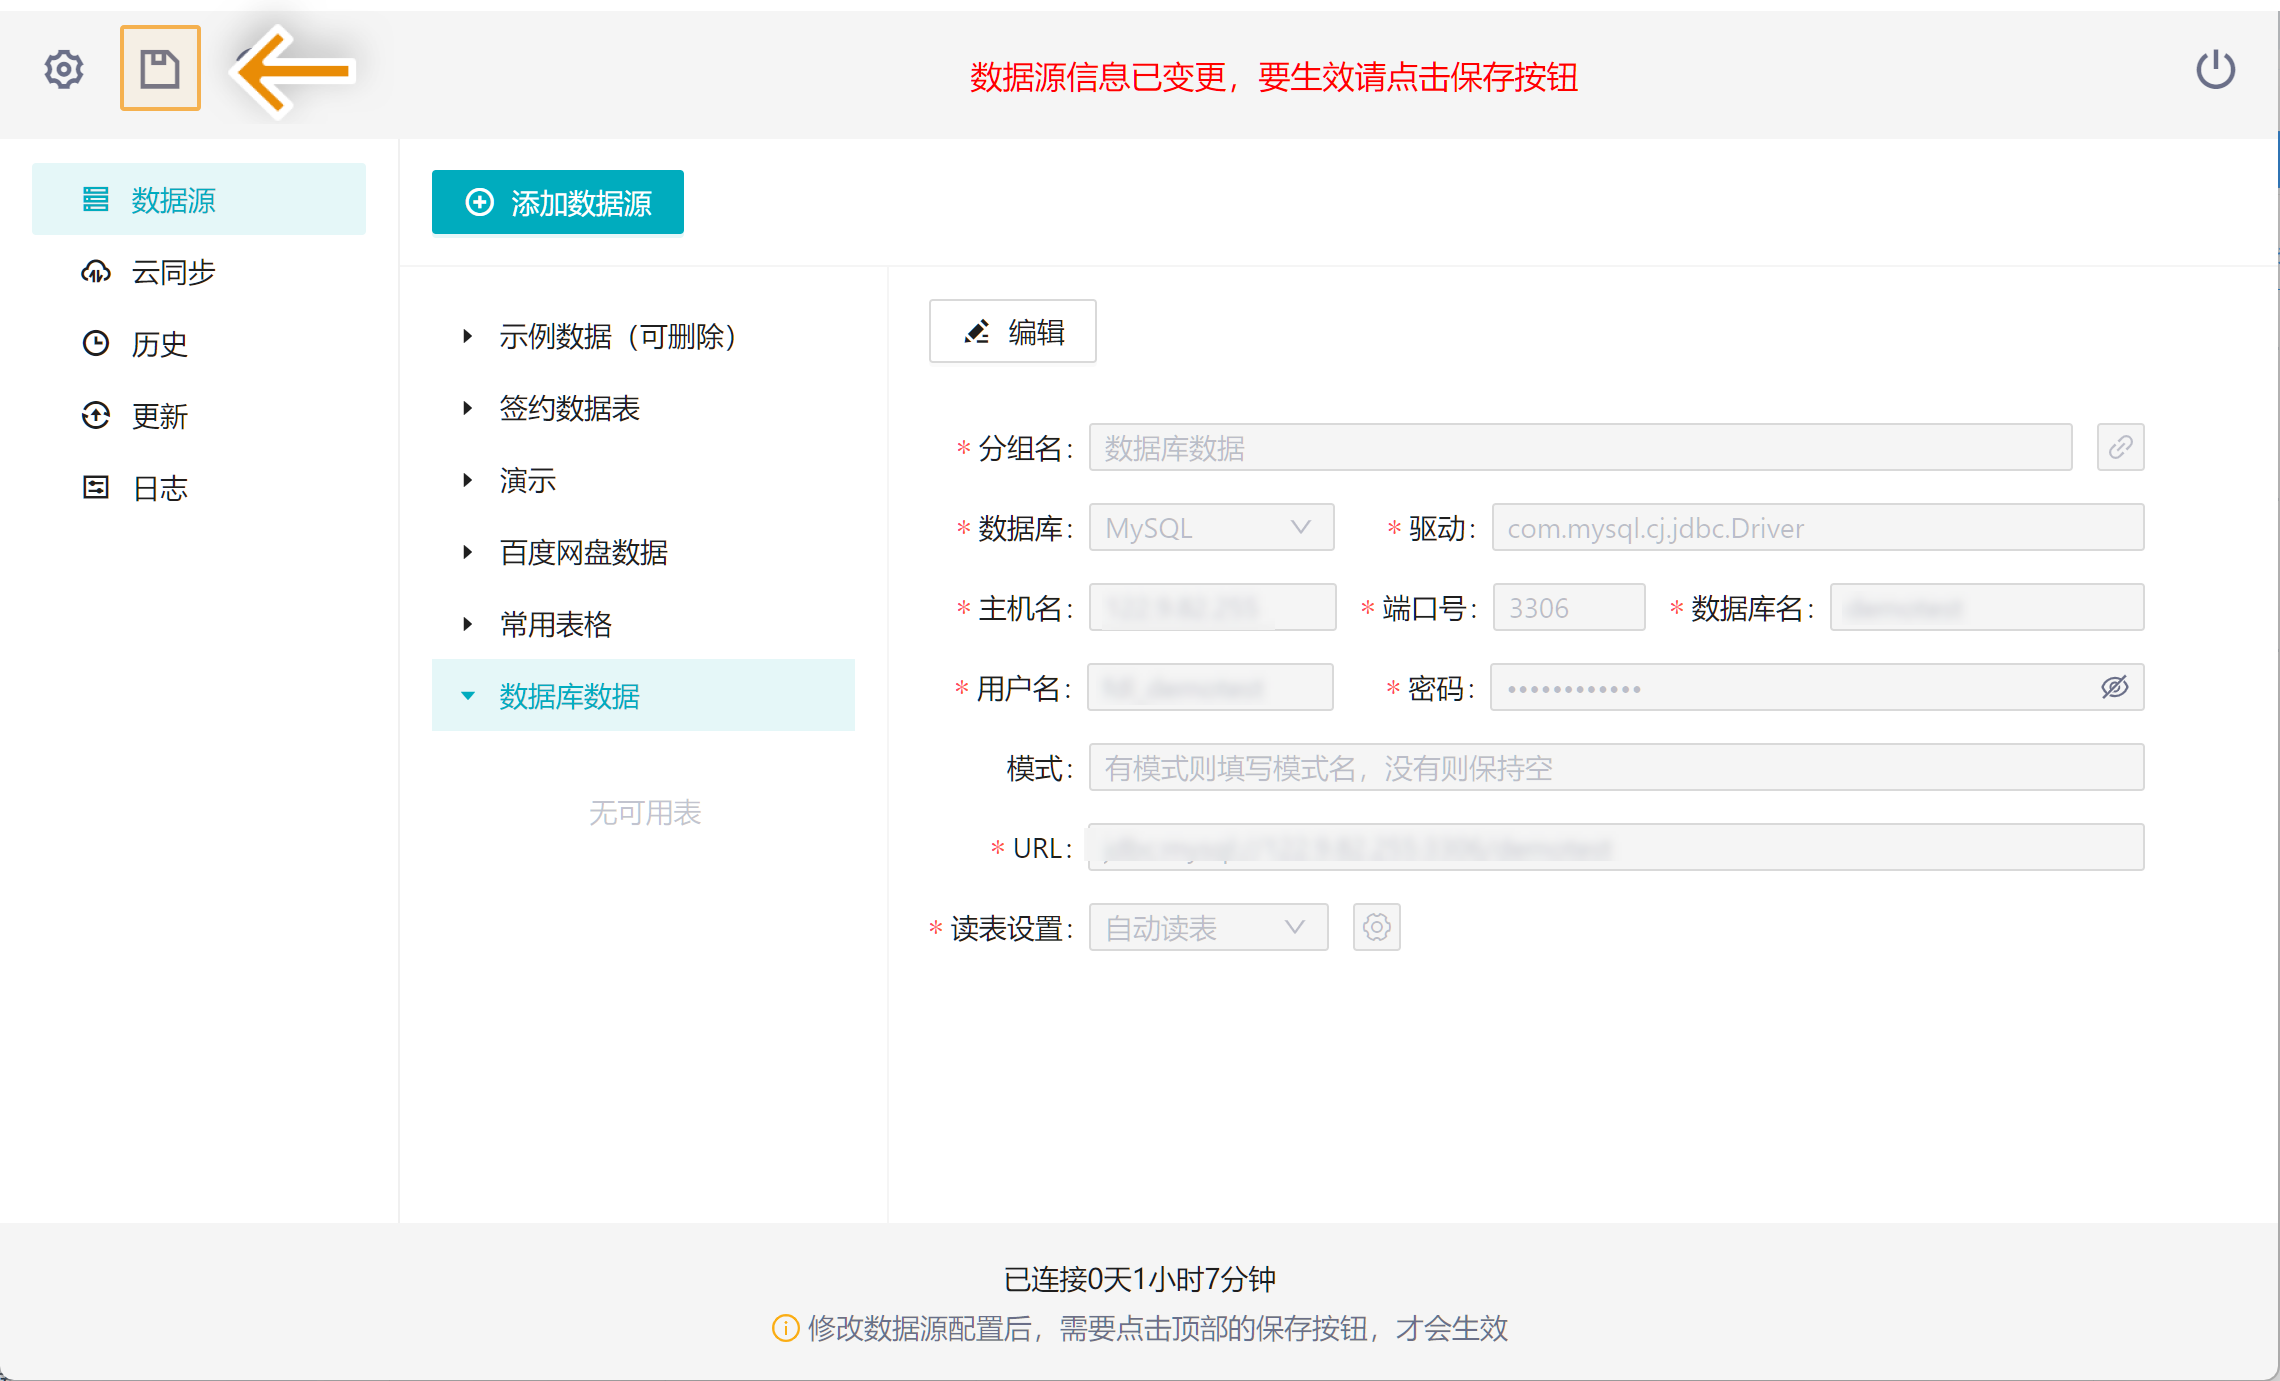The image size is (2280, 1381).
Task: Toggle password visibility with the eye icon
Action: pyautogui.click(x=2114, y=687)
